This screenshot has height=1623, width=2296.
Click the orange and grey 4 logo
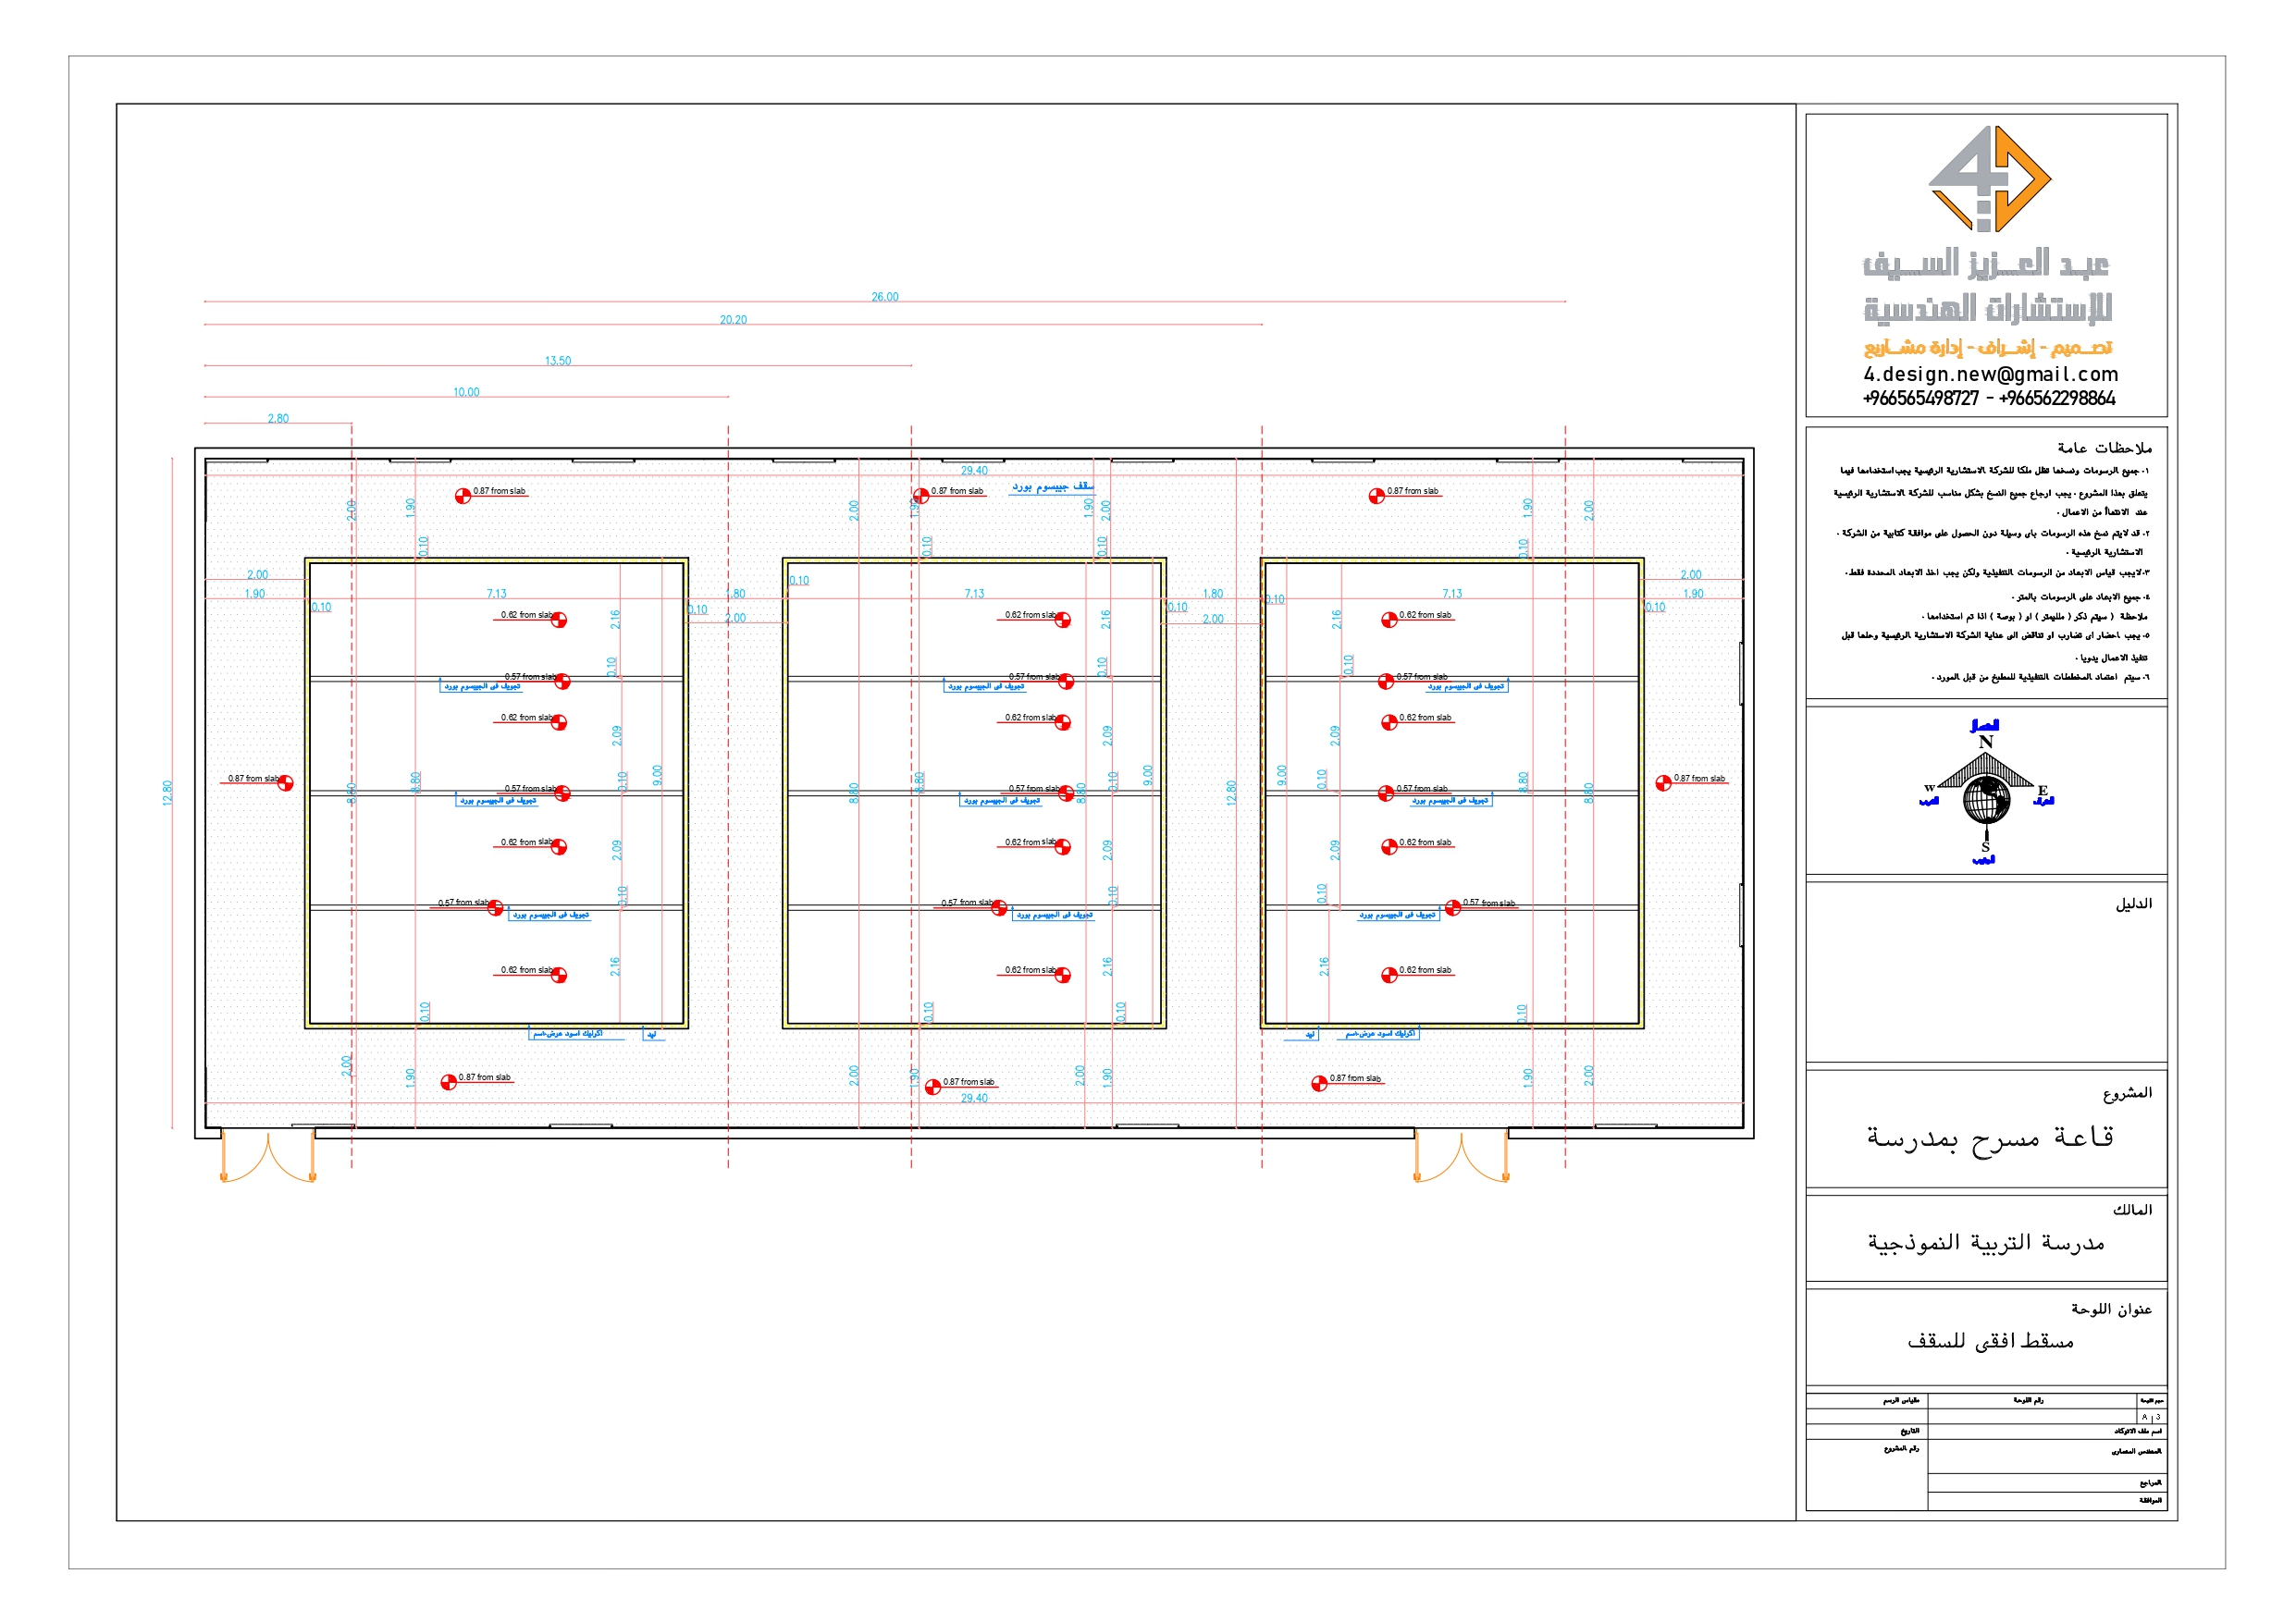1989,179
